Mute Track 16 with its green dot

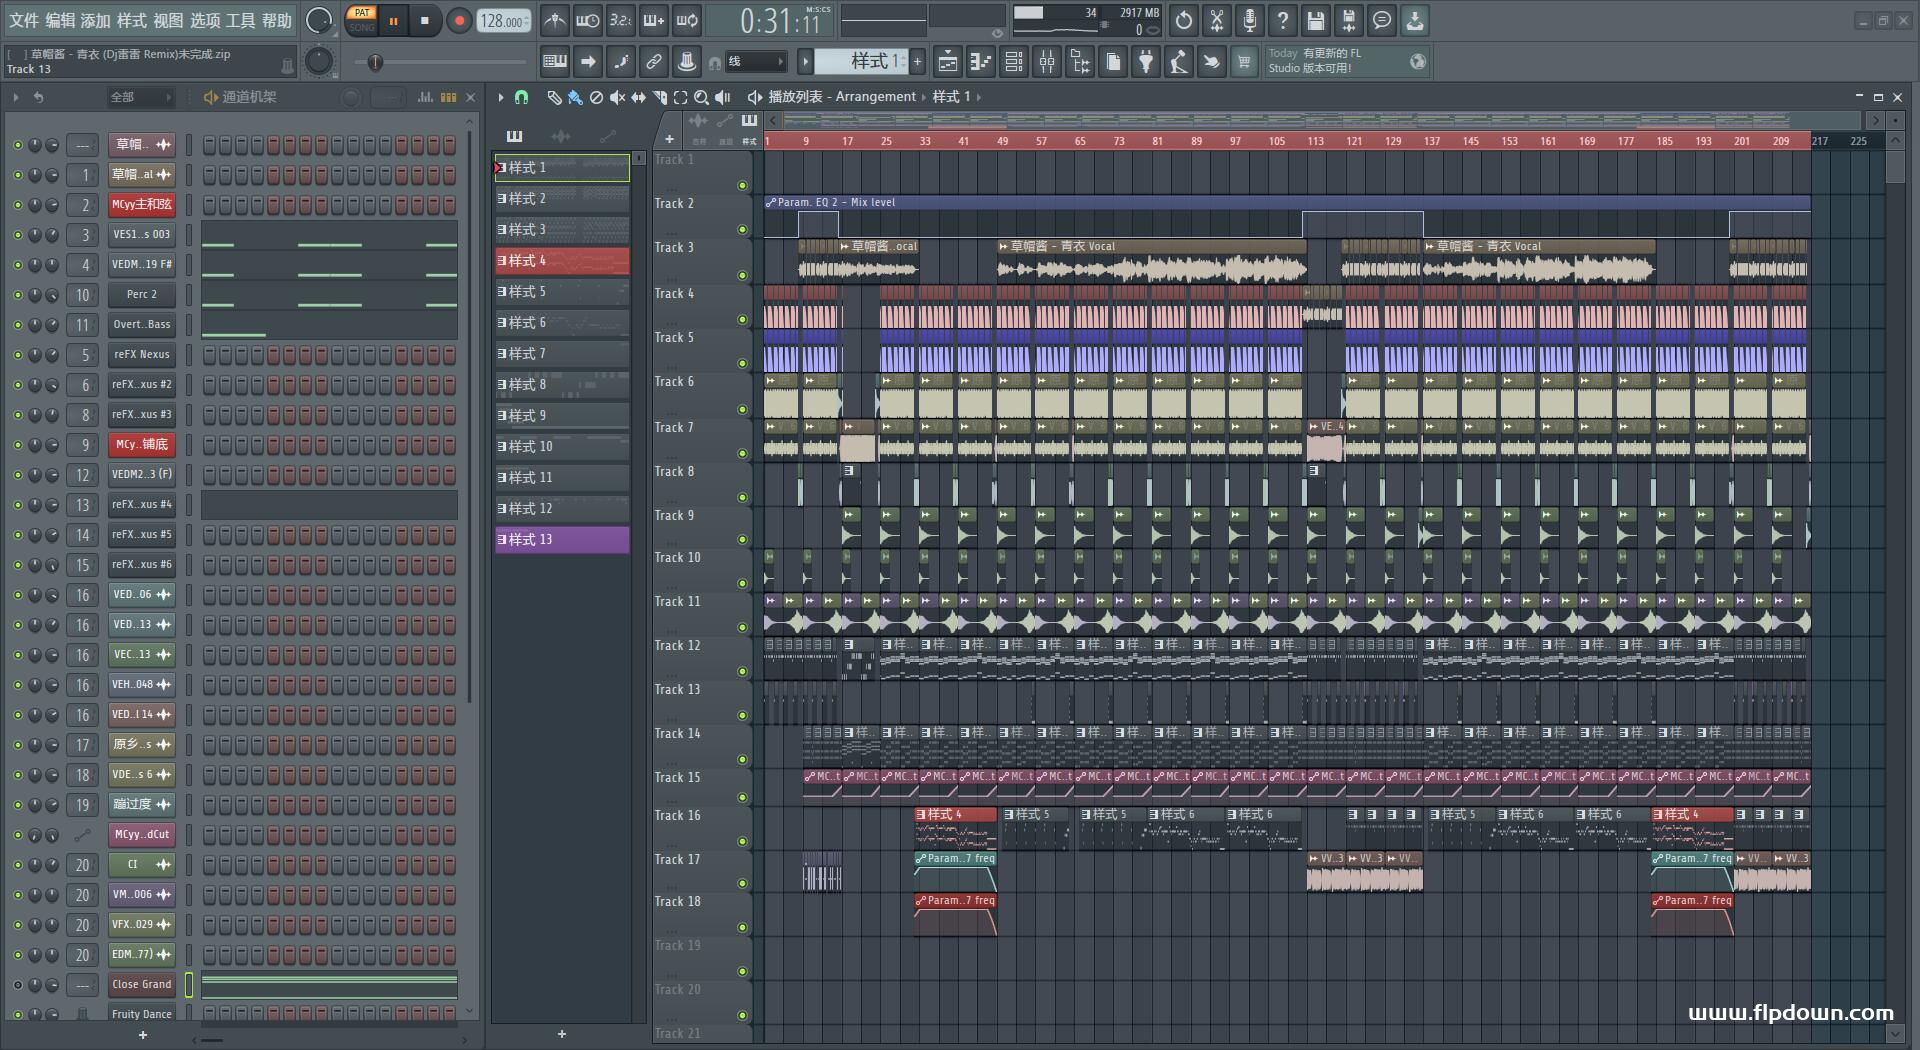tap(742, 841)
